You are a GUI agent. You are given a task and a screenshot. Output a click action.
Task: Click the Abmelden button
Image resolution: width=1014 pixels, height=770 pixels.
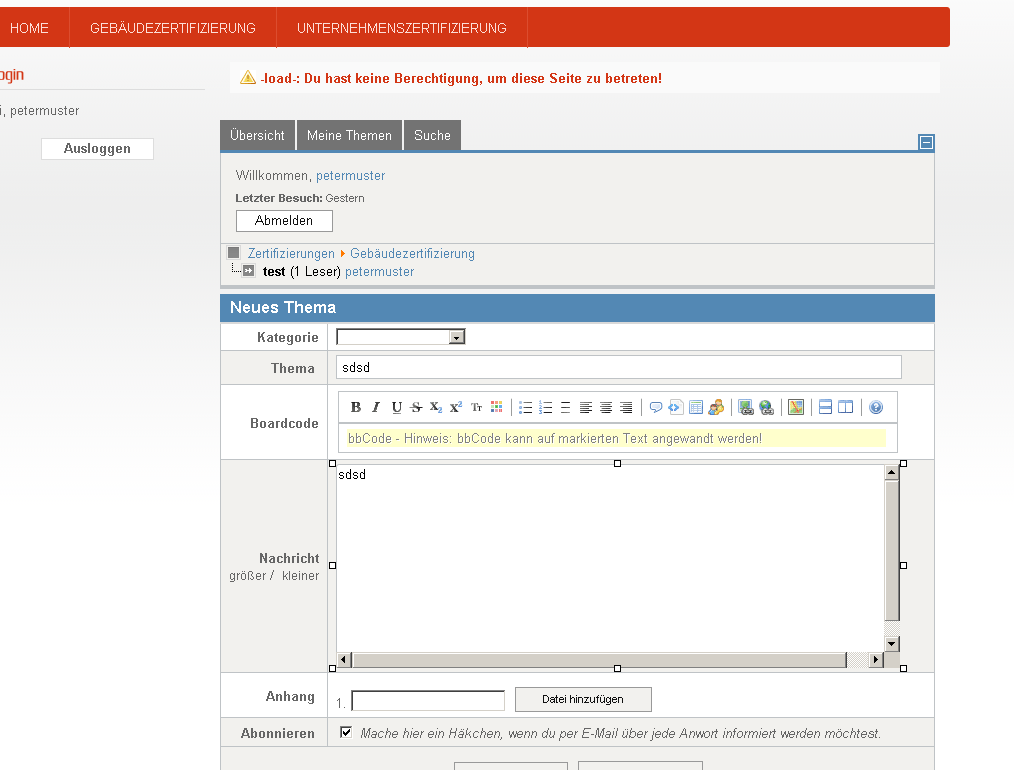click(x=285, y=220)
